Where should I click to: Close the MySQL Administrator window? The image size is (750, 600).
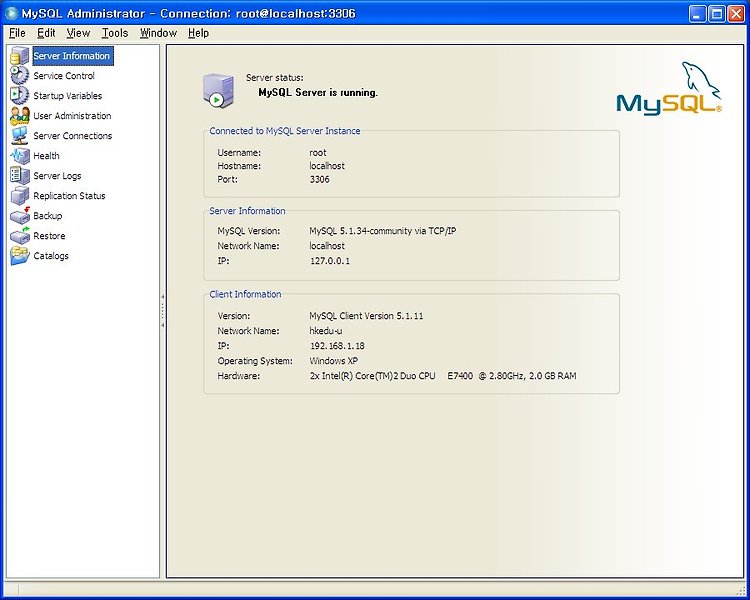736,13
